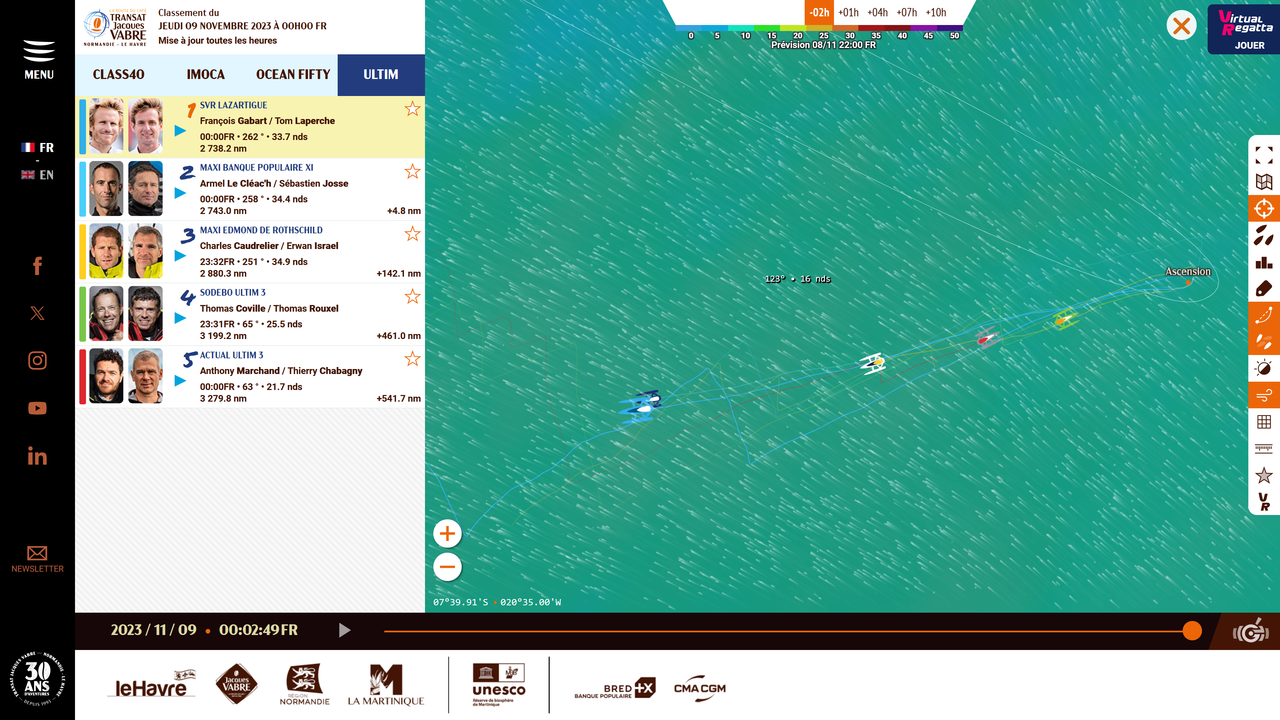Select the OCEAN FIFTY tab
This screenshot has width=1280, height=720.
293,75
